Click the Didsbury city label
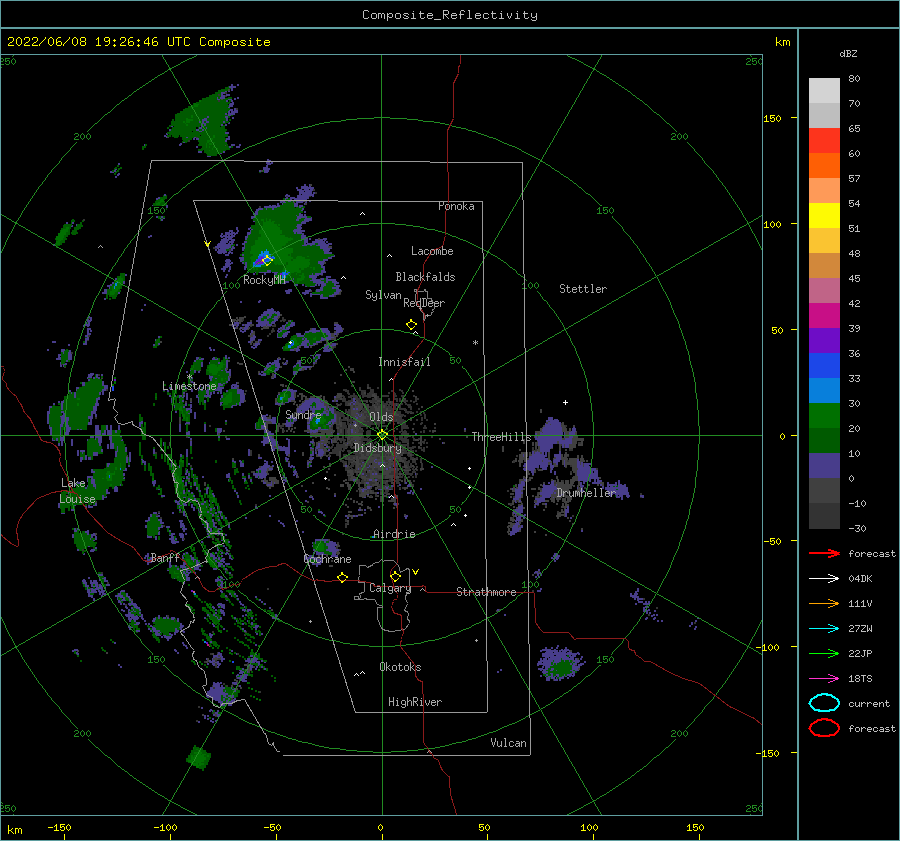Image resolution: width=900 pixels, height=841 pixels. [x=378, y=448]
